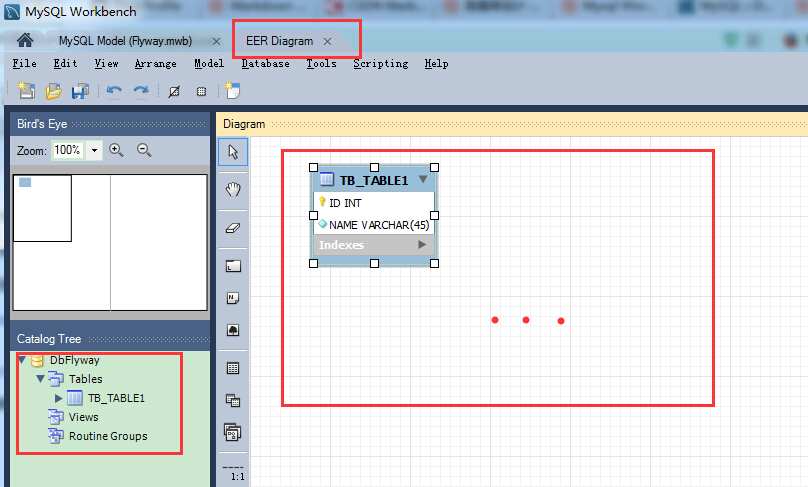Screen dimensions: 808x487
Task: Open the Tools menu
Action: pyautogui.click(x=322, y=63)
